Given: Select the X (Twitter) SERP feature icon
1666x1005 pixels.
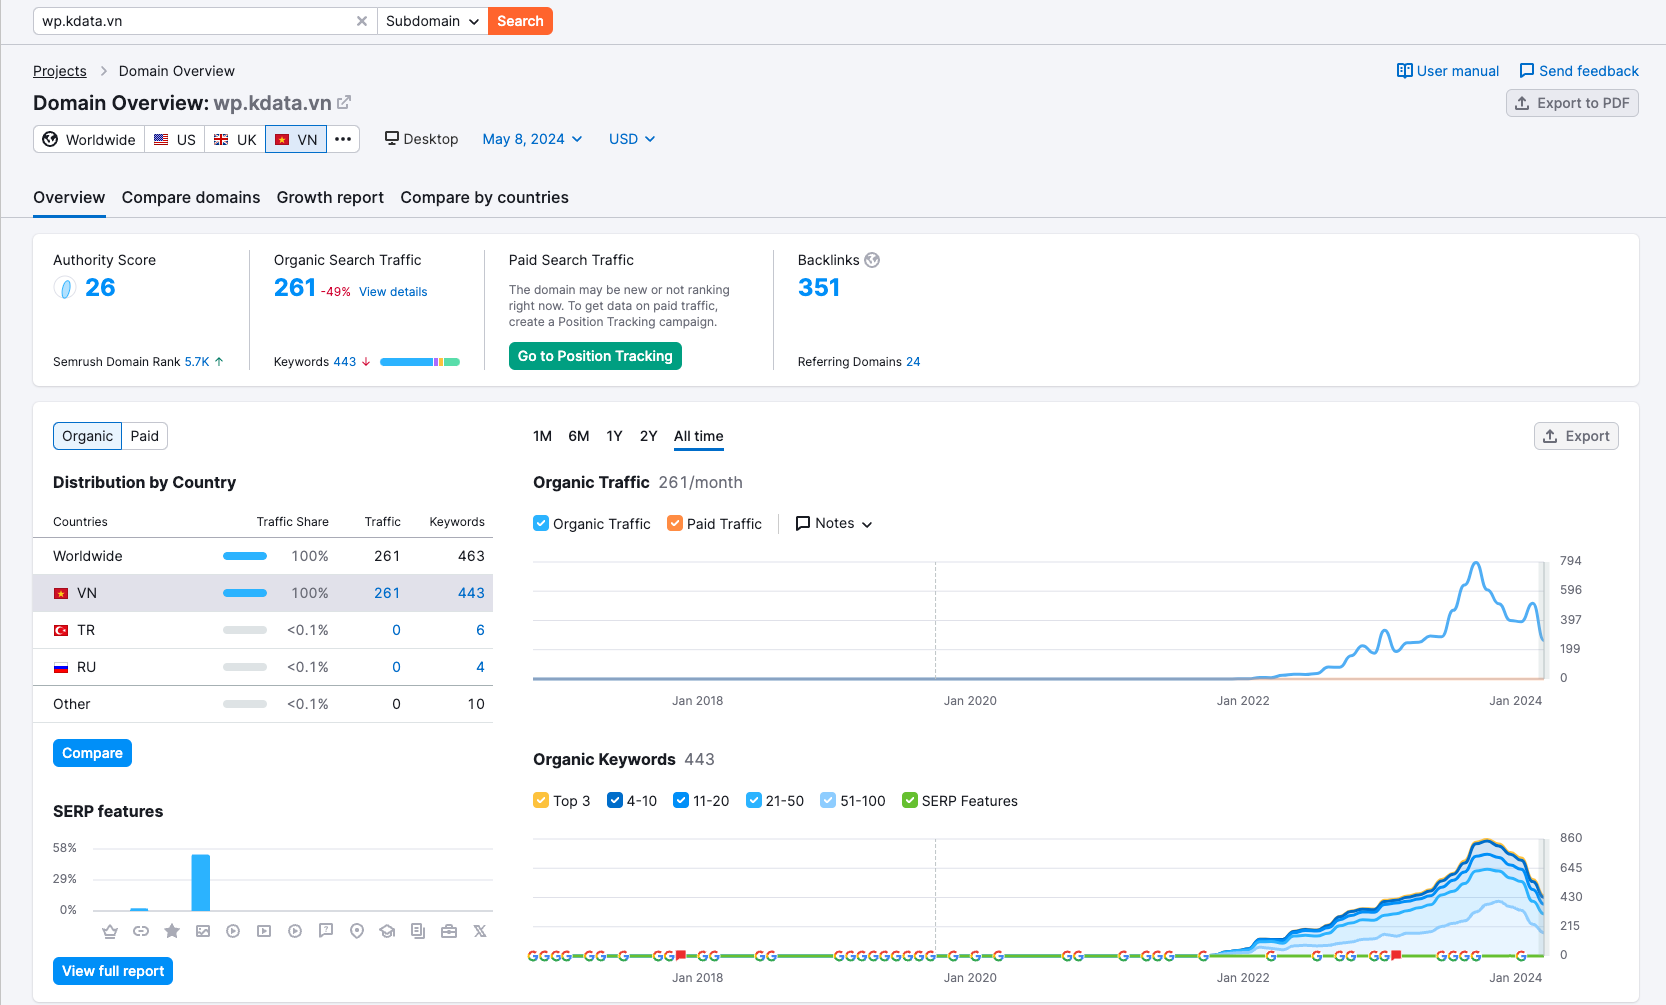Looking at the screenshot, I should 480,931.
